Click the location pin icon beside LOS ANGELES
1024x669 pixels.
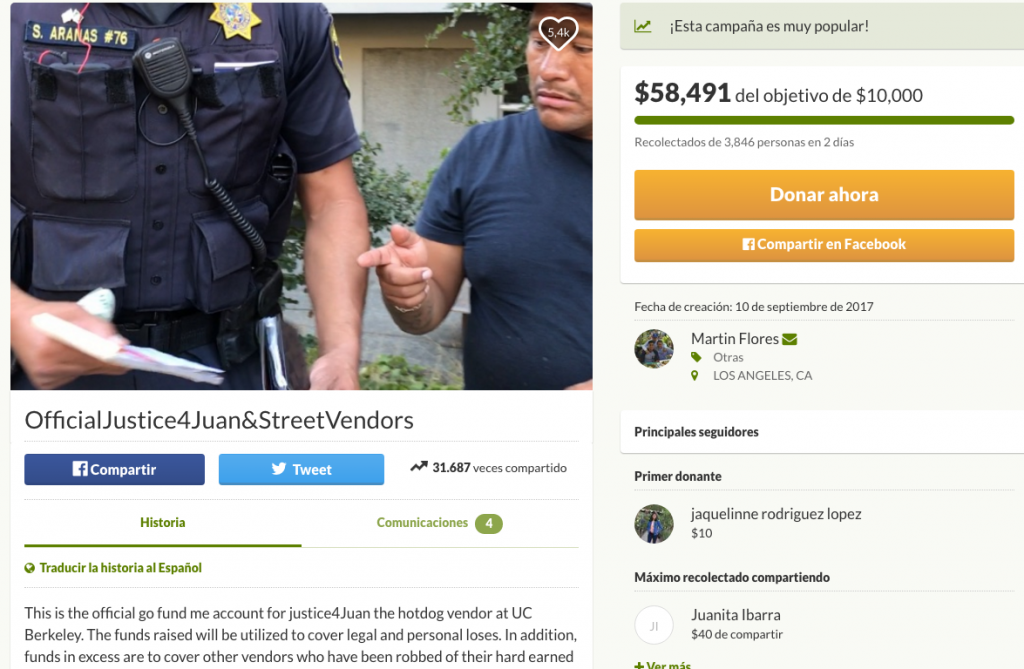pos(695,376)
